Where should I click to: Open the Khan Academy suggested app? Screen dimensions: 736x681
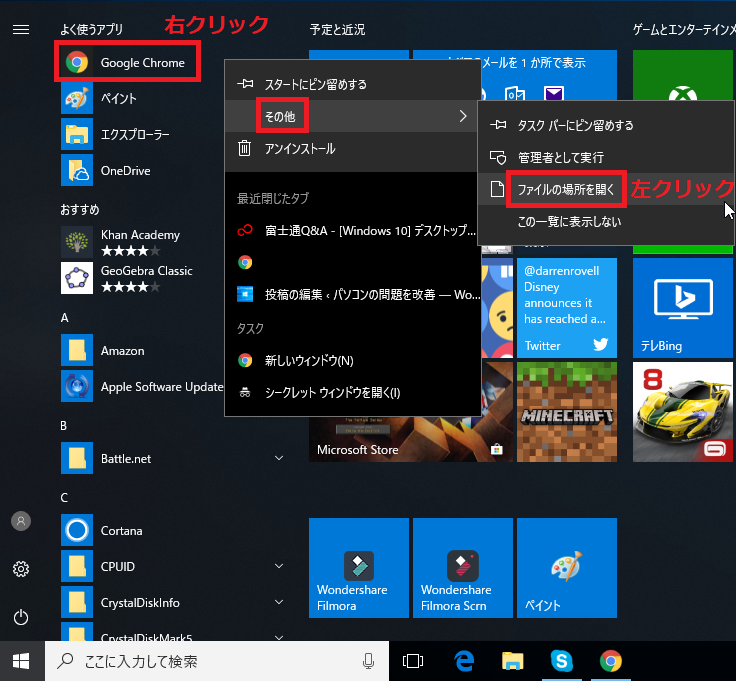[x=141, y=242]
